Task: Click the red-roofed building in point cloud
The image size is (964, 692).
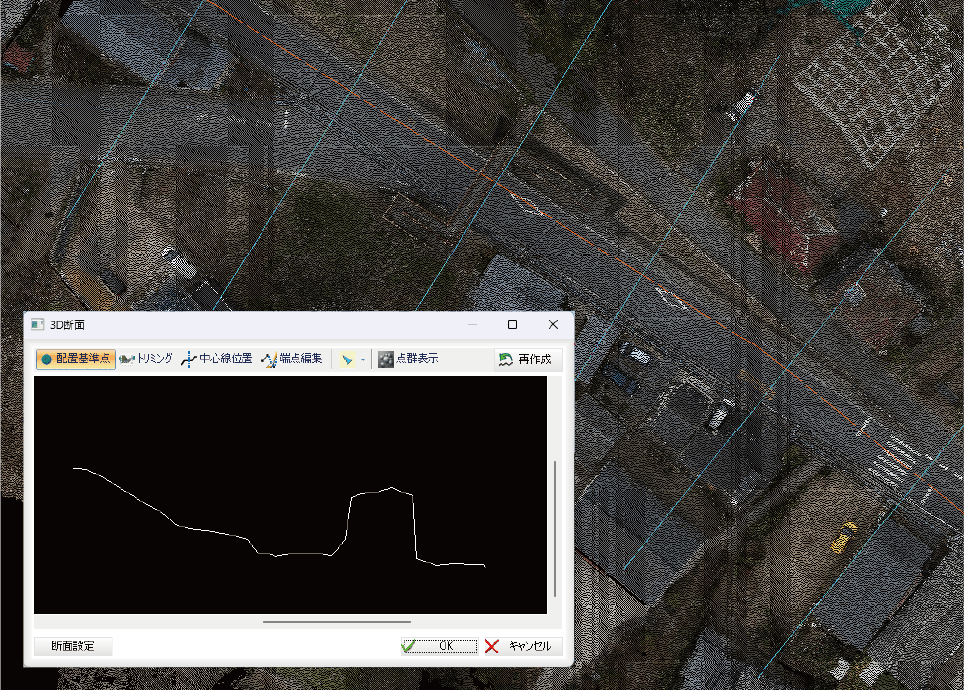Action: (x=784, y=216)
